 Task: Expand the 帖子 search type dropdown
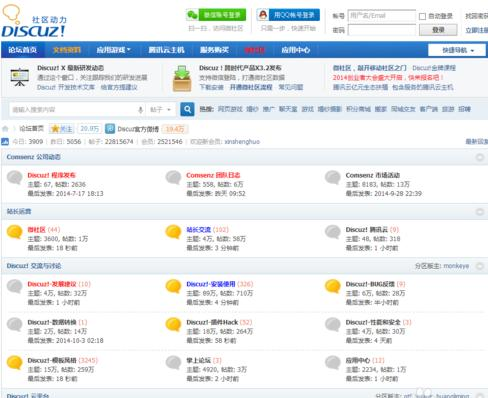pos(161,109)
